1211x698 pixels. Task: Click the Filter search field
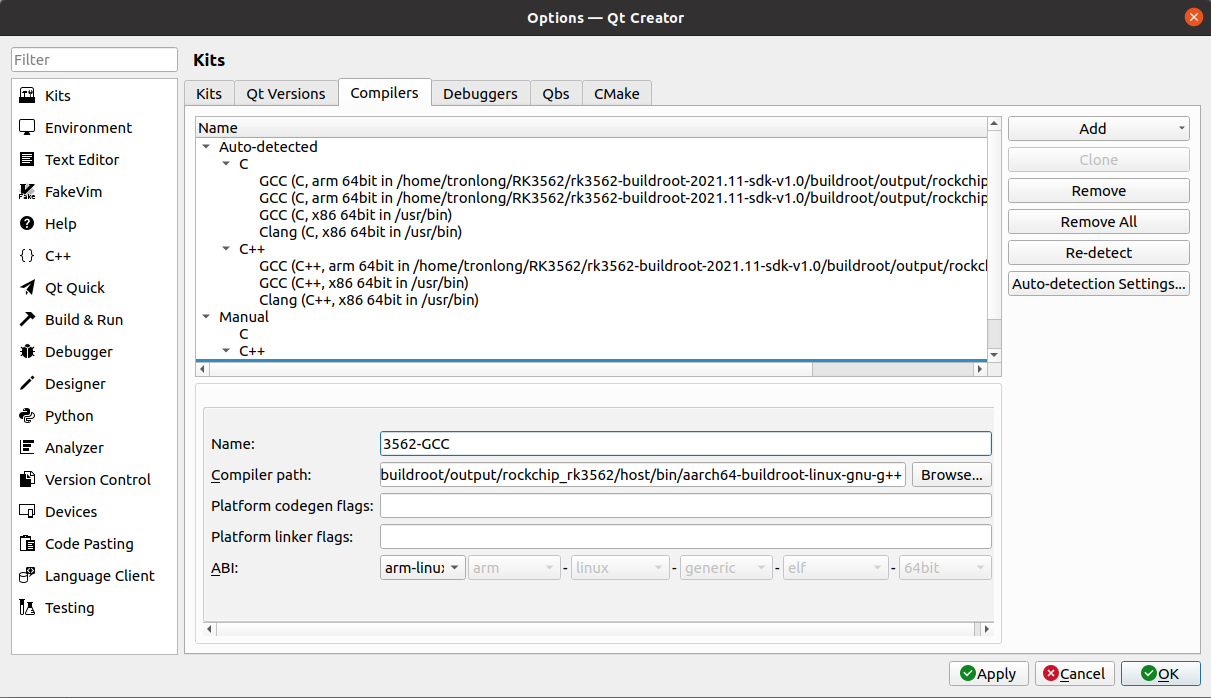94,60
